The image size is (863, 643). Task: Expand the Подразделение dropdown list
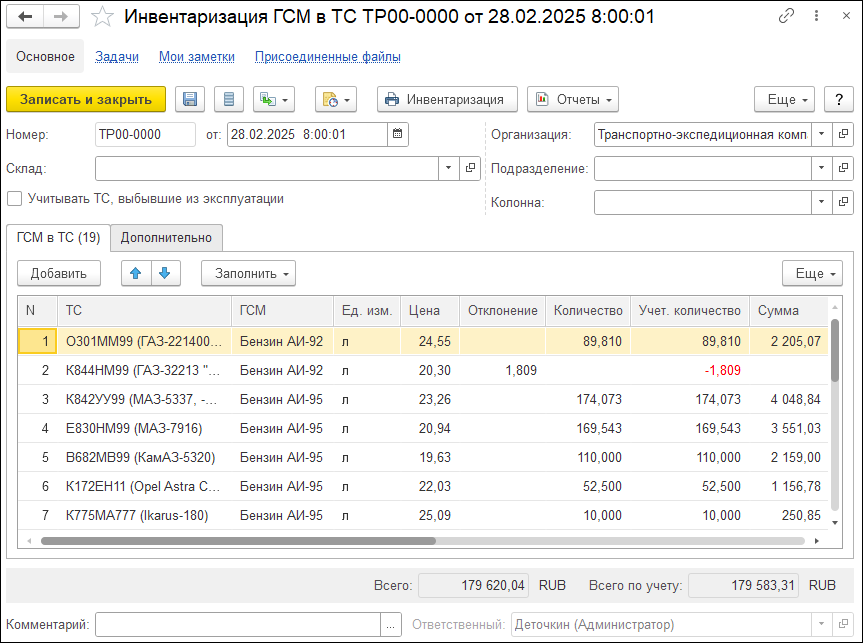[x=822, y=168]
